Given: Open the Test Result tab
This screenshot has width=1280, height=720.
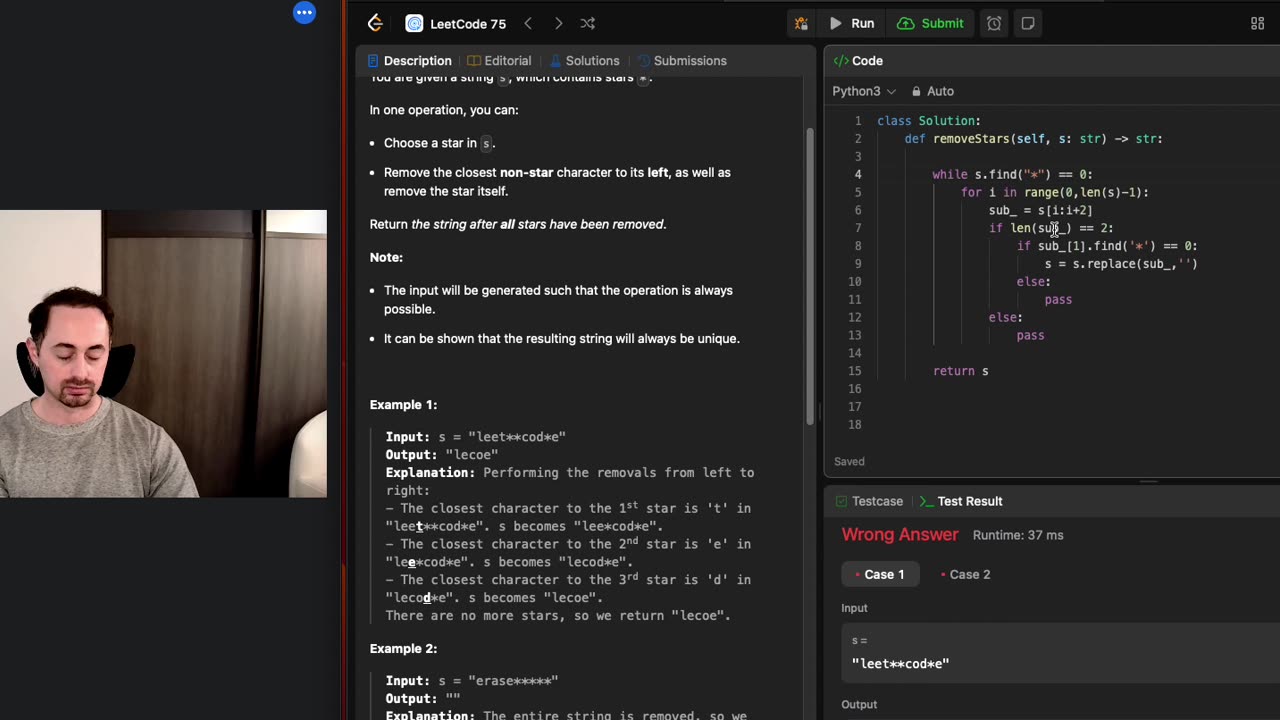Looking at the screenshot, I should tap(961, 501).
